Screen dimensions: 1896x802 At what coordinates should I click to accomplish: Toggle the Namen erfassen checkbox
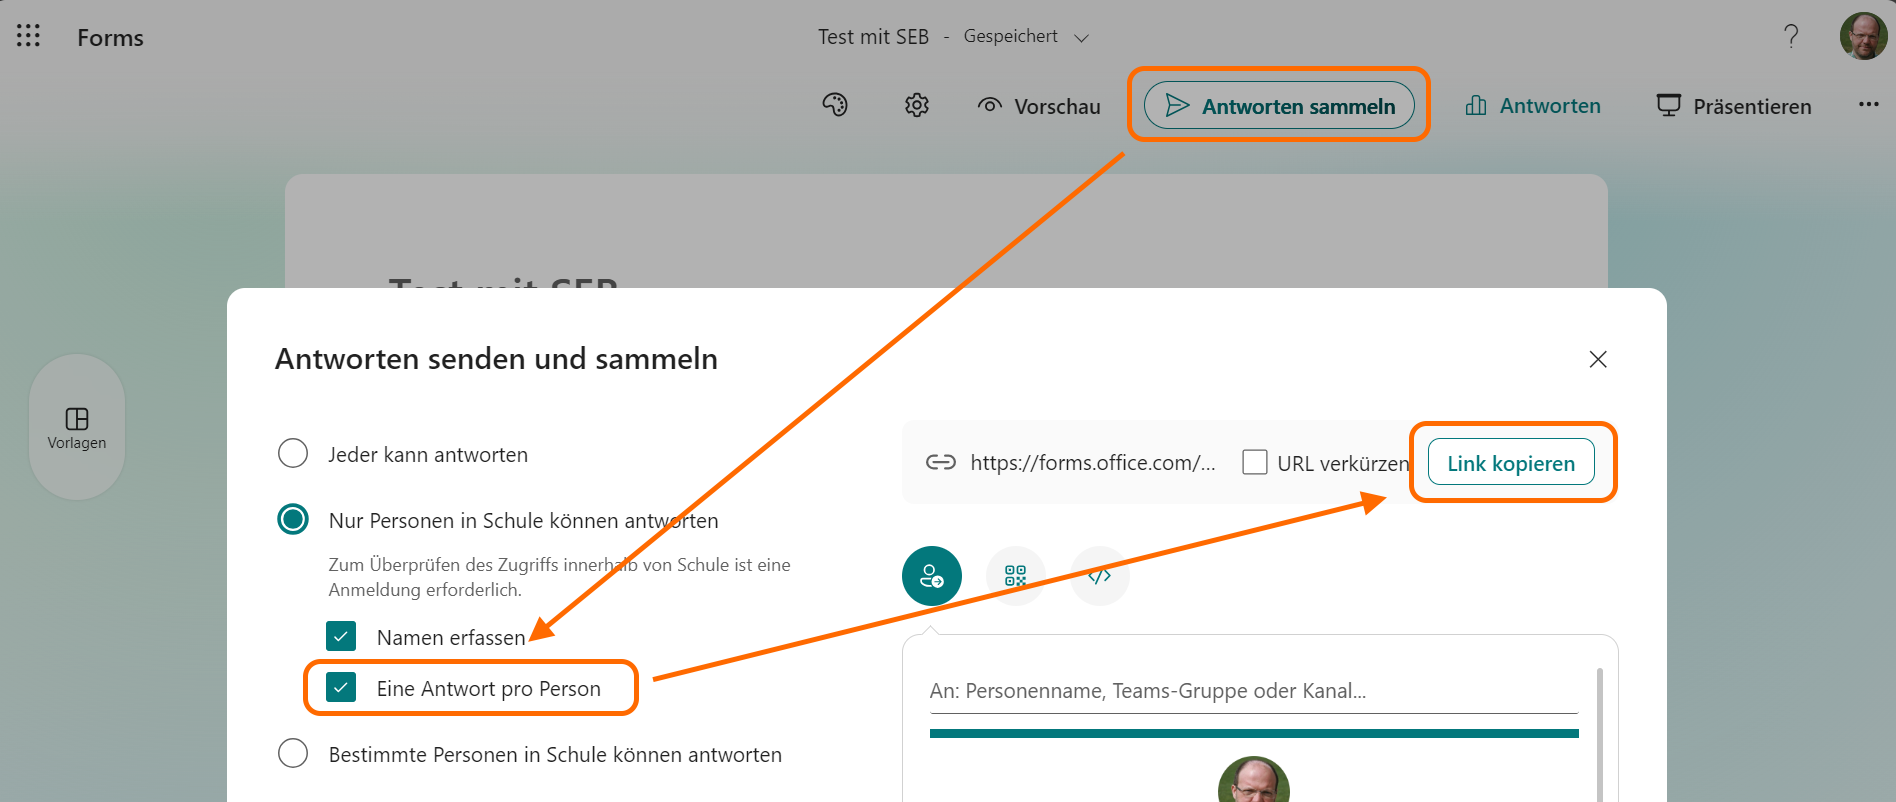tap(341, 637)
